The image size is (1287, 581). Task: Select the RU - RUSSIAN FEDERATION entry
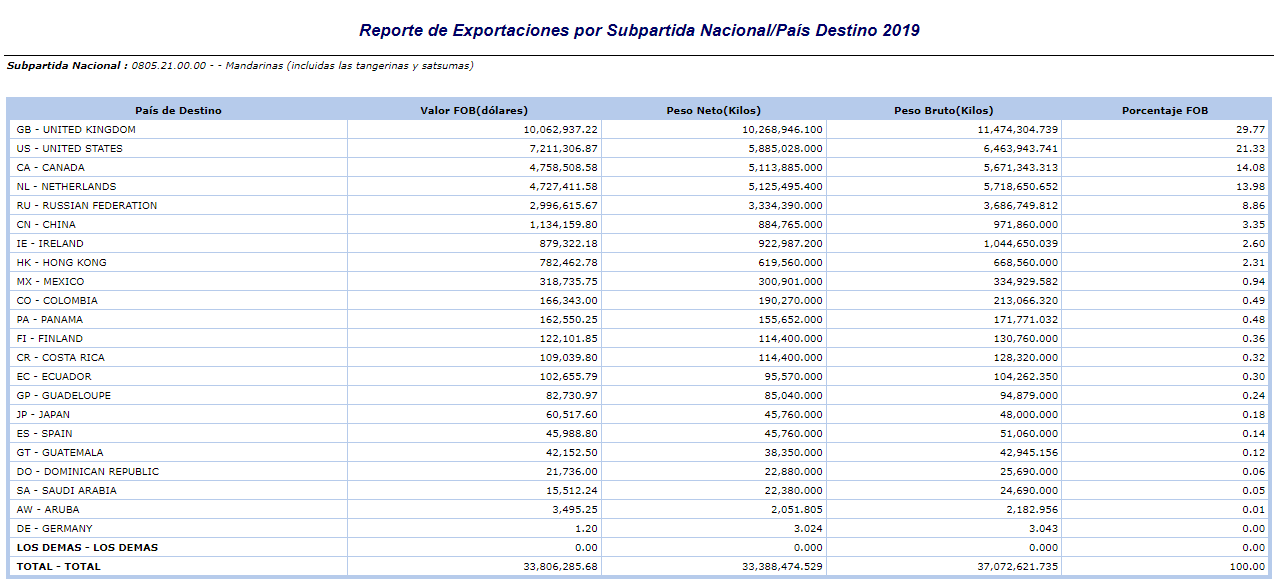[87, 206]
